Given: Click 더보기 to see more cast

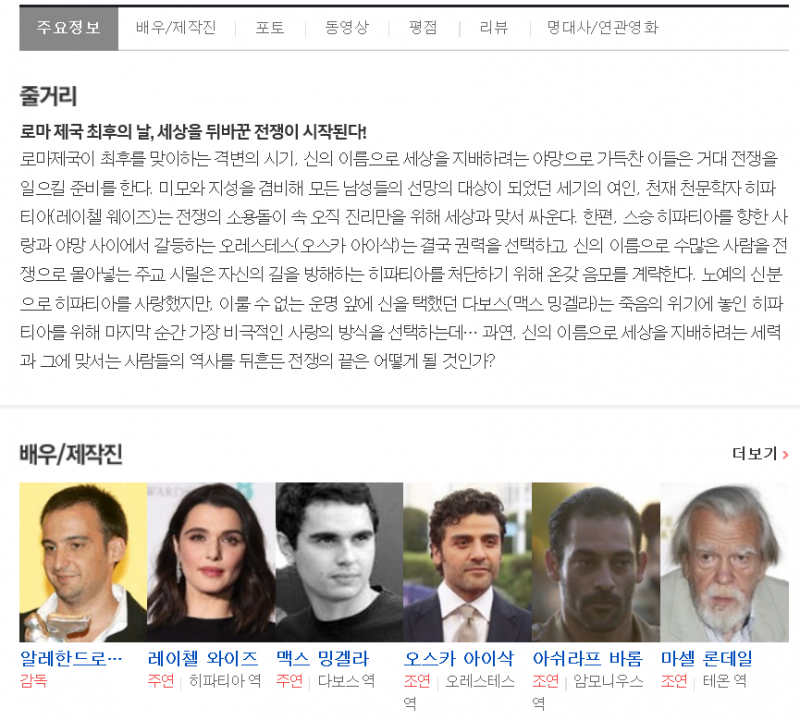Looking at the screenshot, I should [x=760, y=454].
